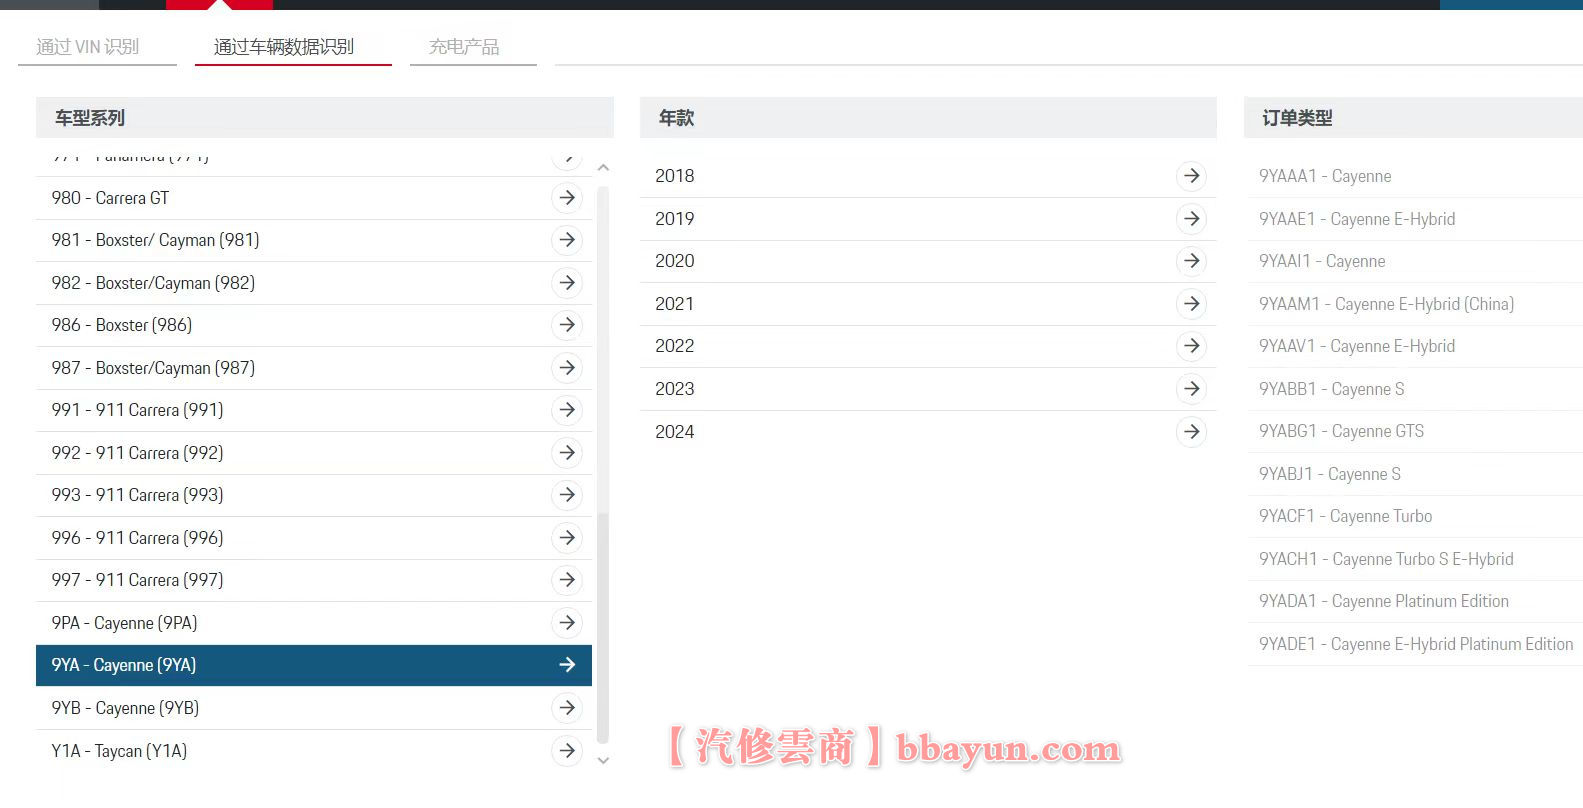1583x808 pixels.
Task: Click the arrow icon beside model year 2019
Action: pos(1191,218)
